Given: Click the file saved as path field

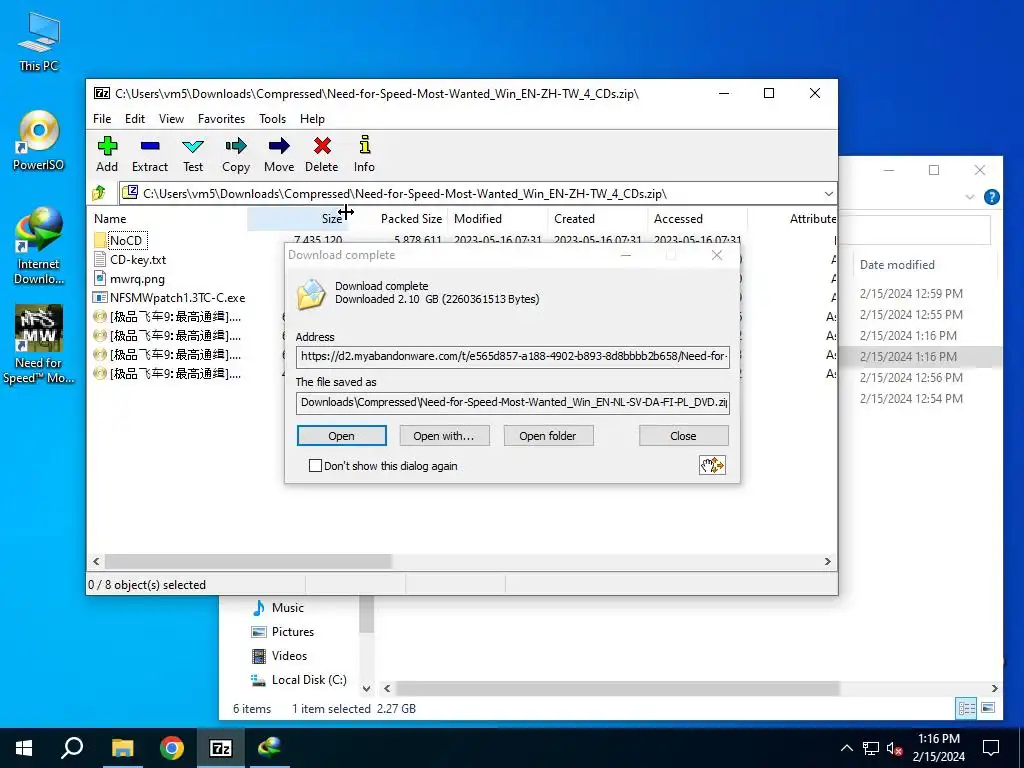Looking at the screenshot, I should click(513, 402).
